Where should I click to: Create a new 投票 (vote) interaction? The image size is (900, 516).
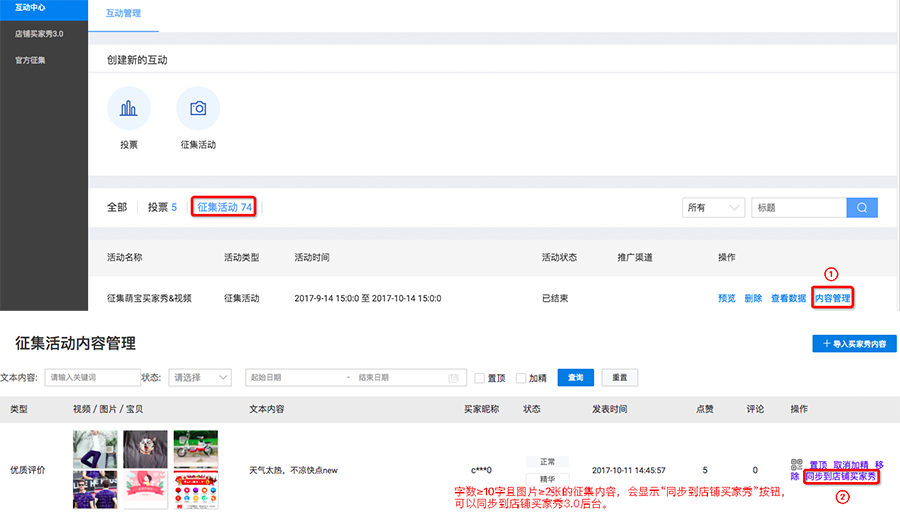[x=129, y=108]
